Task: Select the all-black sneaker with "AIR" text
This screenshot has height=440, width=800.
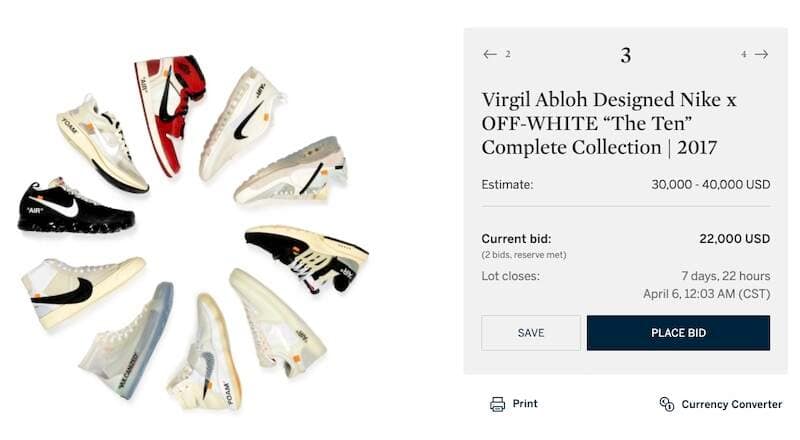Action: tap(75, 207)
